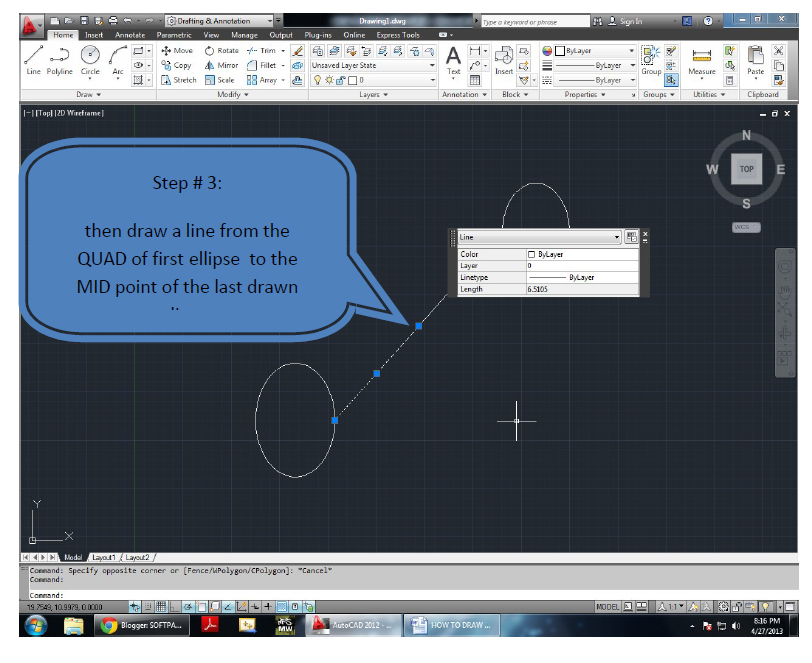This screenshot has height=663, width=812.
Task: Toggle Snap mode in status bar
Action: 148,607
